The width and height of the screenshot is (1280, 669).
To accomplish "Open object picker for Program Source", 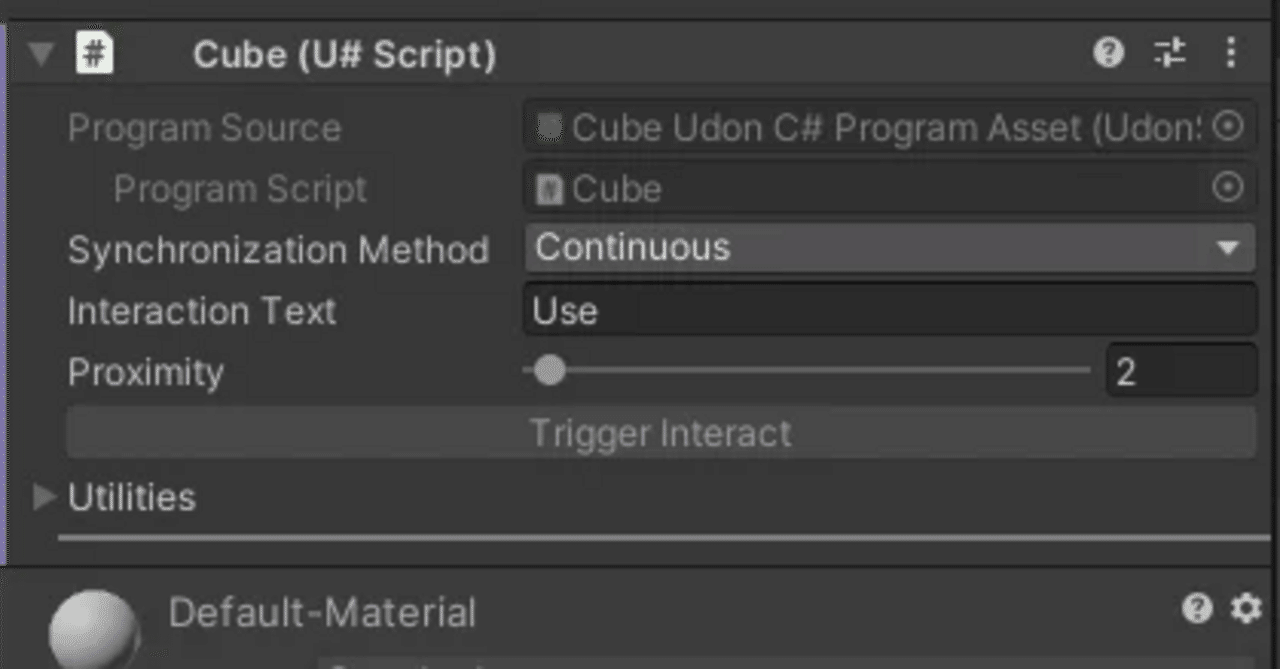I will [x=1228, y=127].
